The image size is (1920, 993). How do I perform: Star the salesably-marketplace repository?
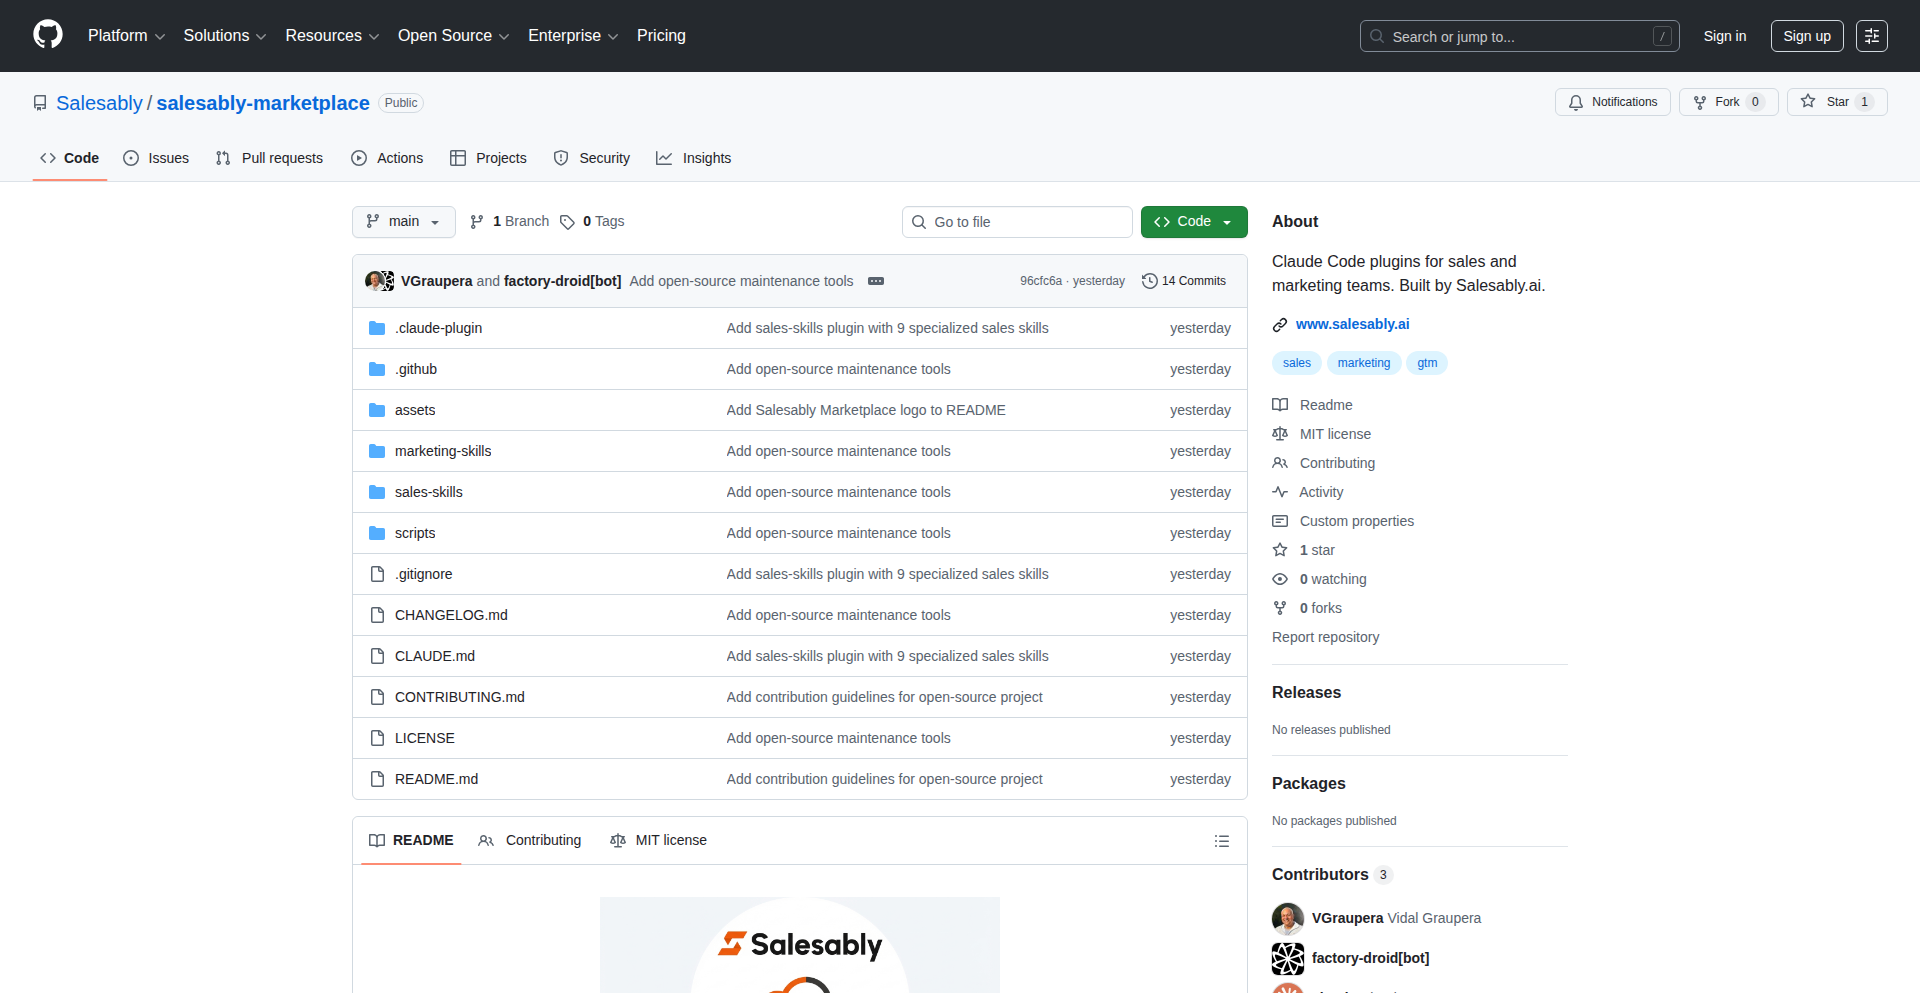point(1837,102)
